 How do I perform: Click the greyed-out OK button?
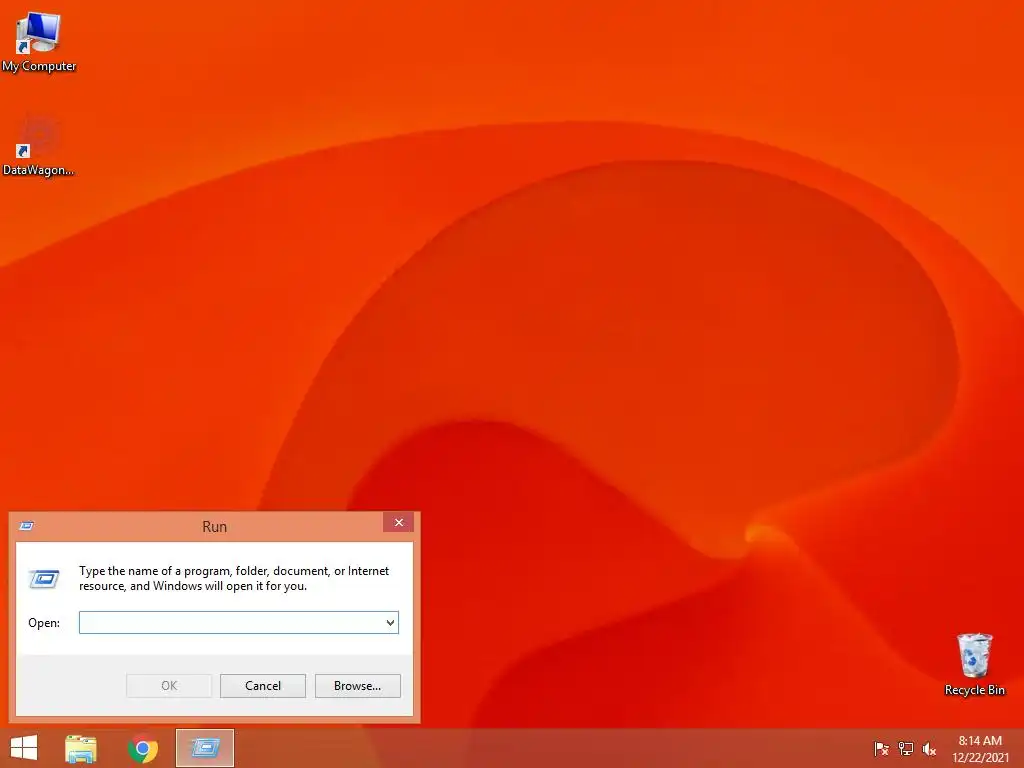pos(168,686)
